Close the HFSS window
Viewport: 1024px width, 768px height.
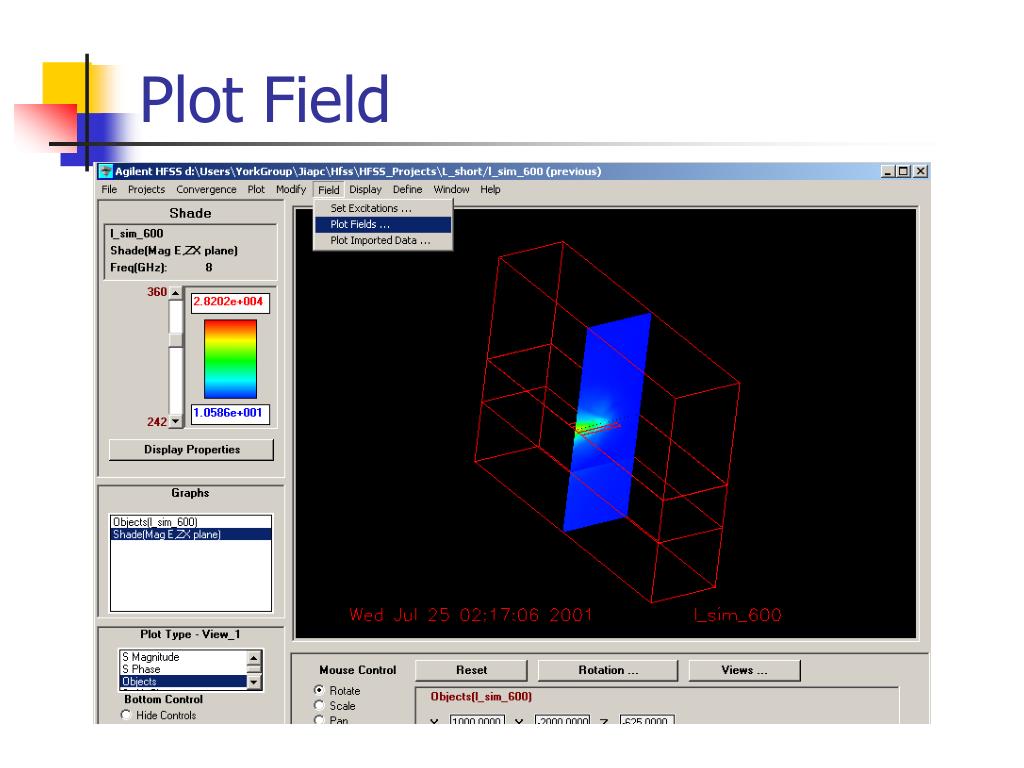click(x=920, y=171)
